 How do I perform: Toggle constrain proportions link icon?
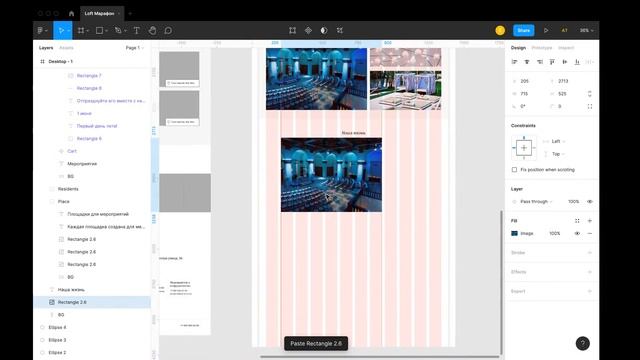[x=590, y=94]
